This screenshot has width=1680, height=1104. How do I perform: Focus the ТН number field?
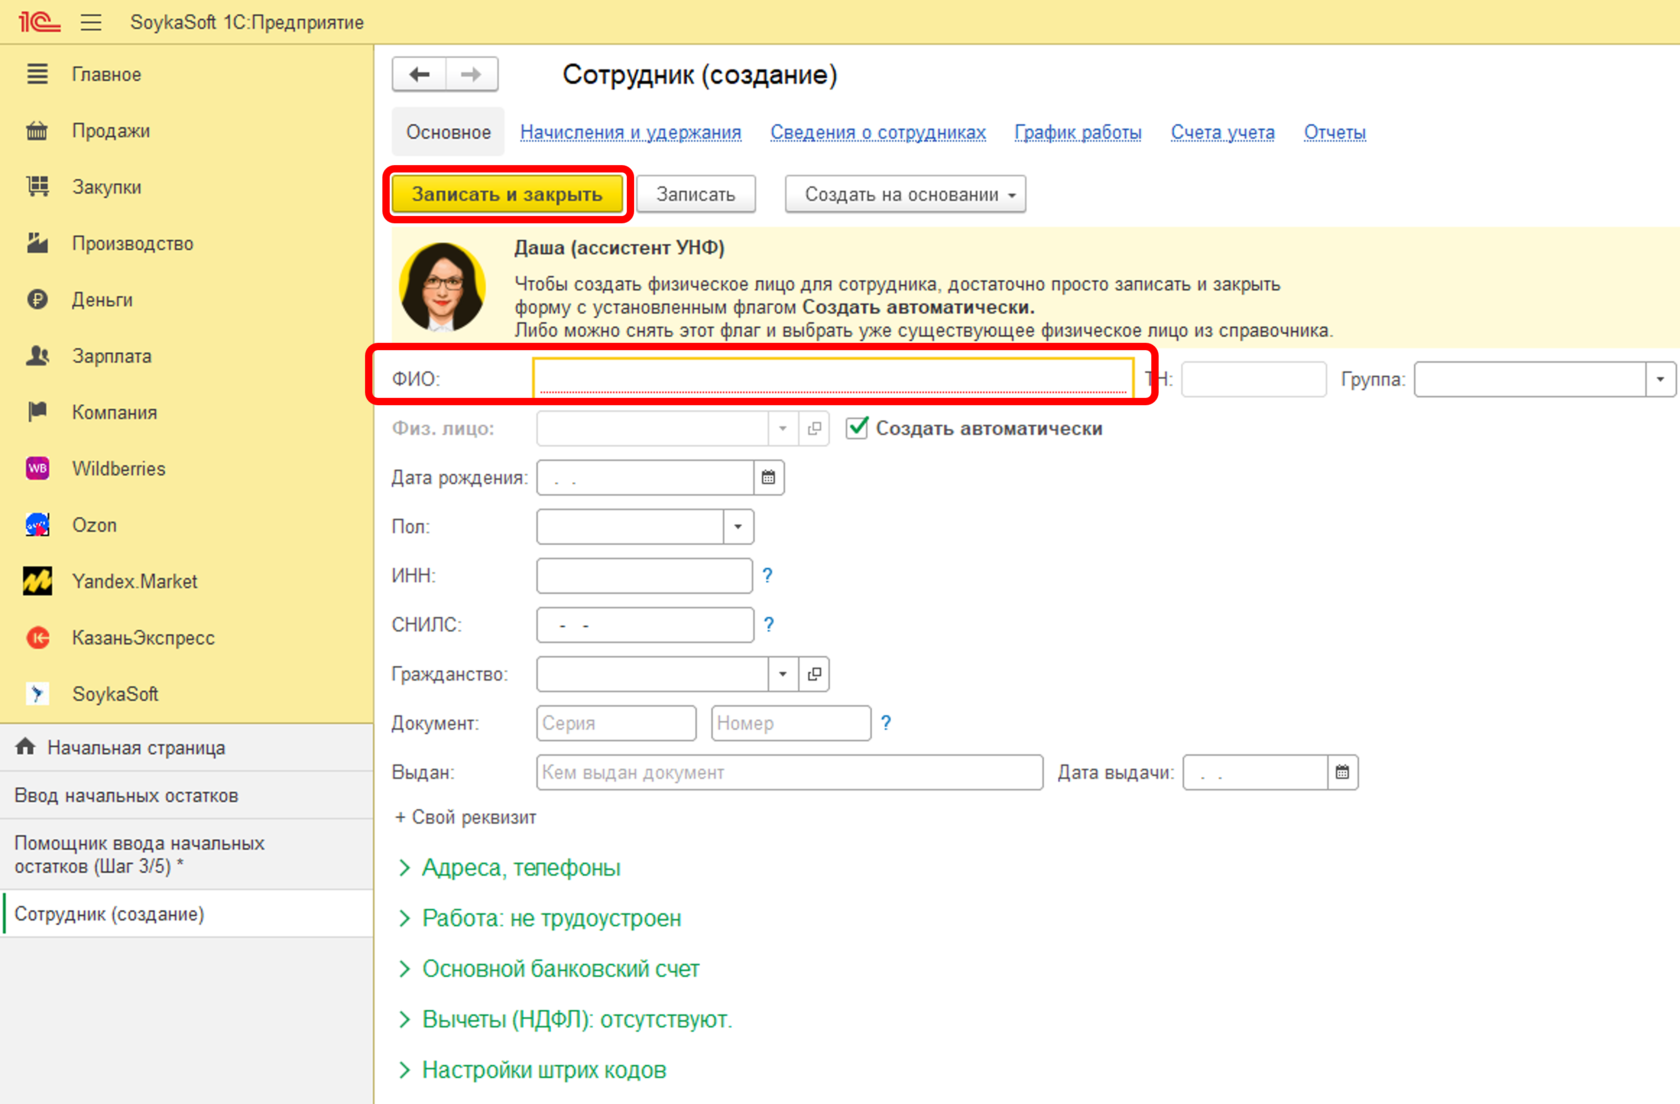pos(1253,379)
